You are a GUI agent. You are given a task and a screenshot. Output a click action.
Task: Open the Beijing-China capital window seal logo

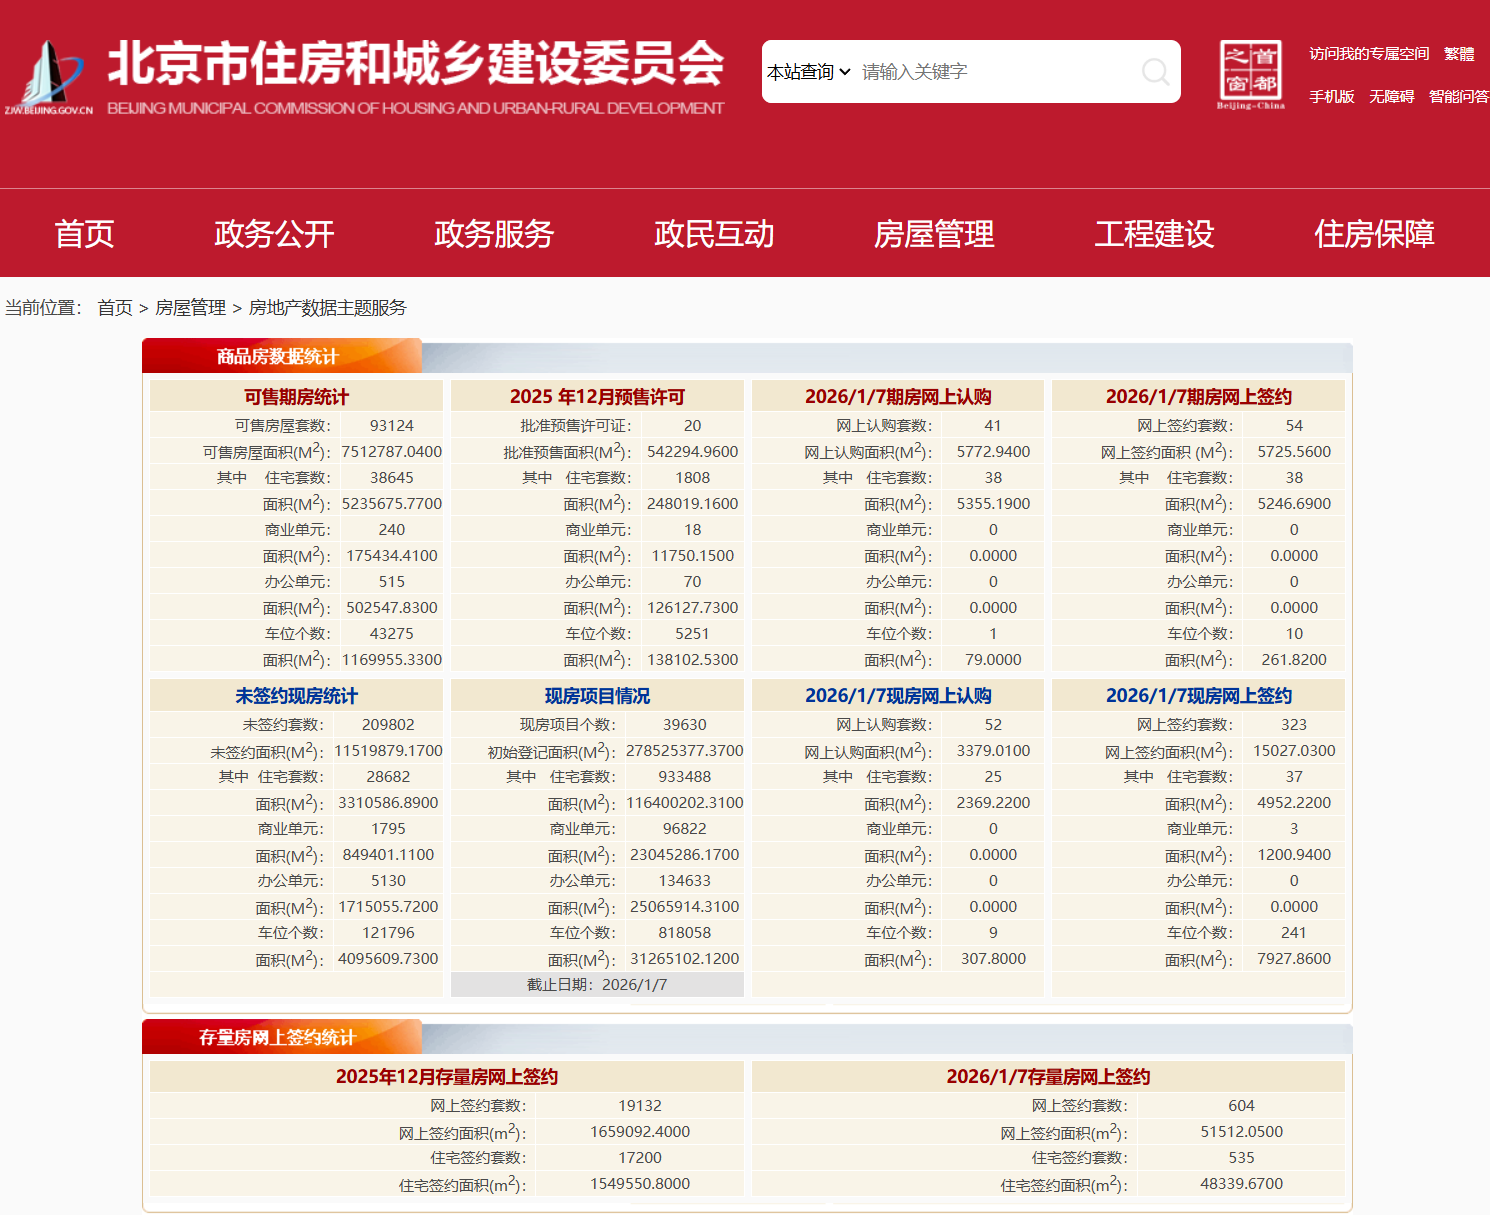click(x=1250, y=75)
